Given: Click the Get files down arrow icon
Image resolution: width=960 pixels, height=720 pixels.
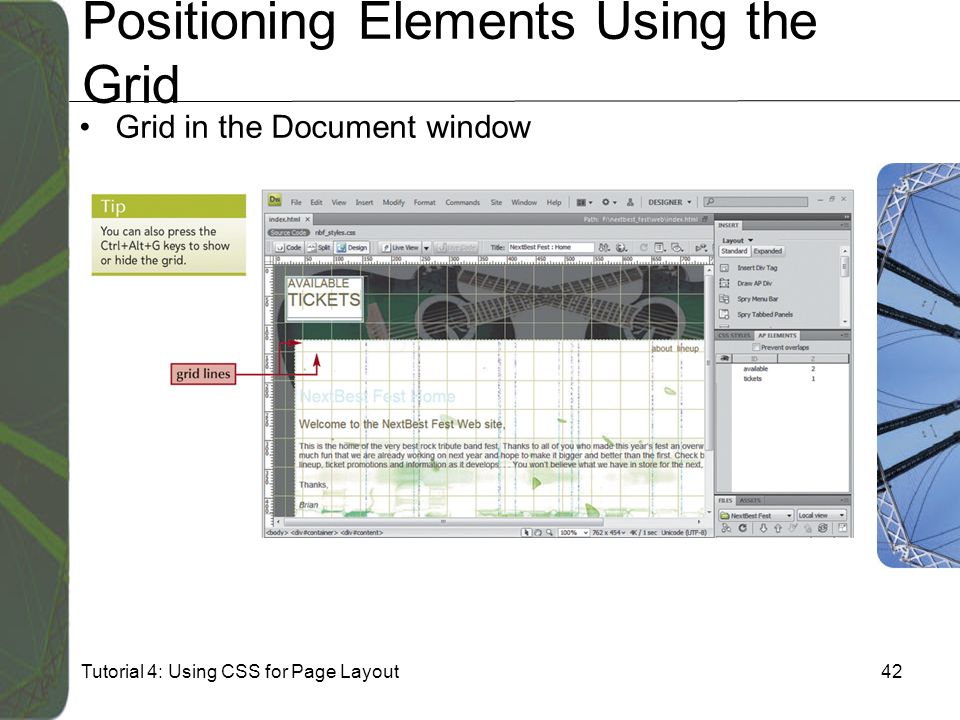Looking at the screenshot, I should 763,528.
